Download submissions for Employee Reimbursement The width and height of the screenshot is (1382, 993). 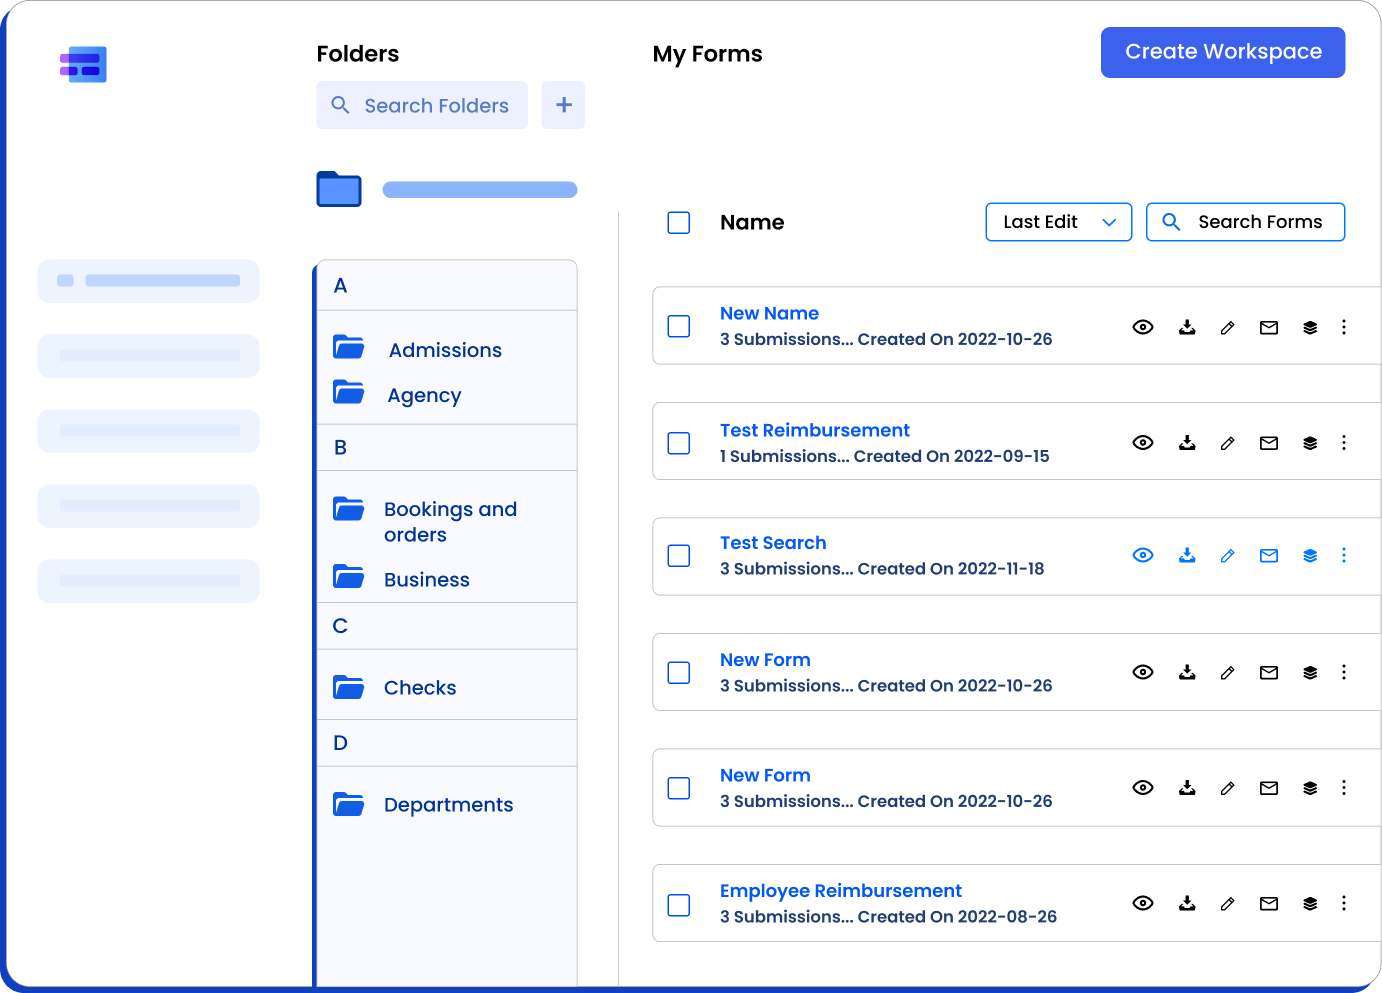[x=1187, y=903]
